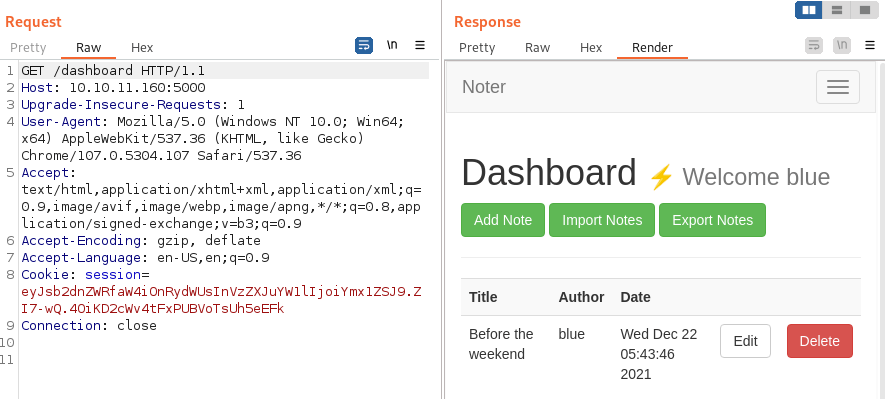This screenshot has width=885, height=399.
Task: Click the Connection: close header line
Action: click(89, 326)
